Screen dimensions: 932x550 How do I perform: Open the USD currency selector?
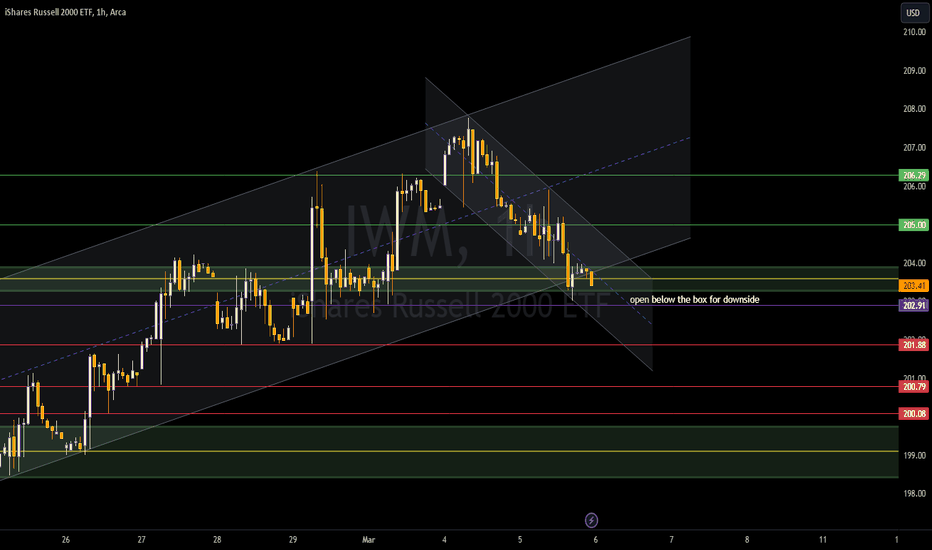click(913, 12)
